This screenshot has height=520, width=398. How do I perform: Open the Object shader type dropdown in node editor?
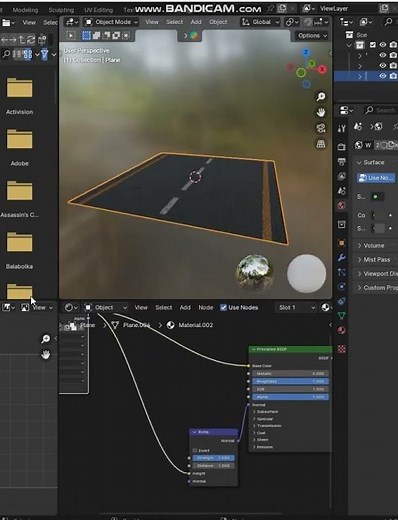coord(106,307)
